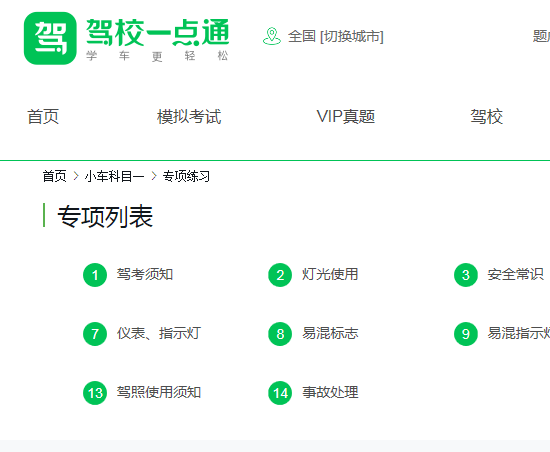Click 小车科目一 breadcrumb link
Screen dimensions: 550x452
(114, 176)
